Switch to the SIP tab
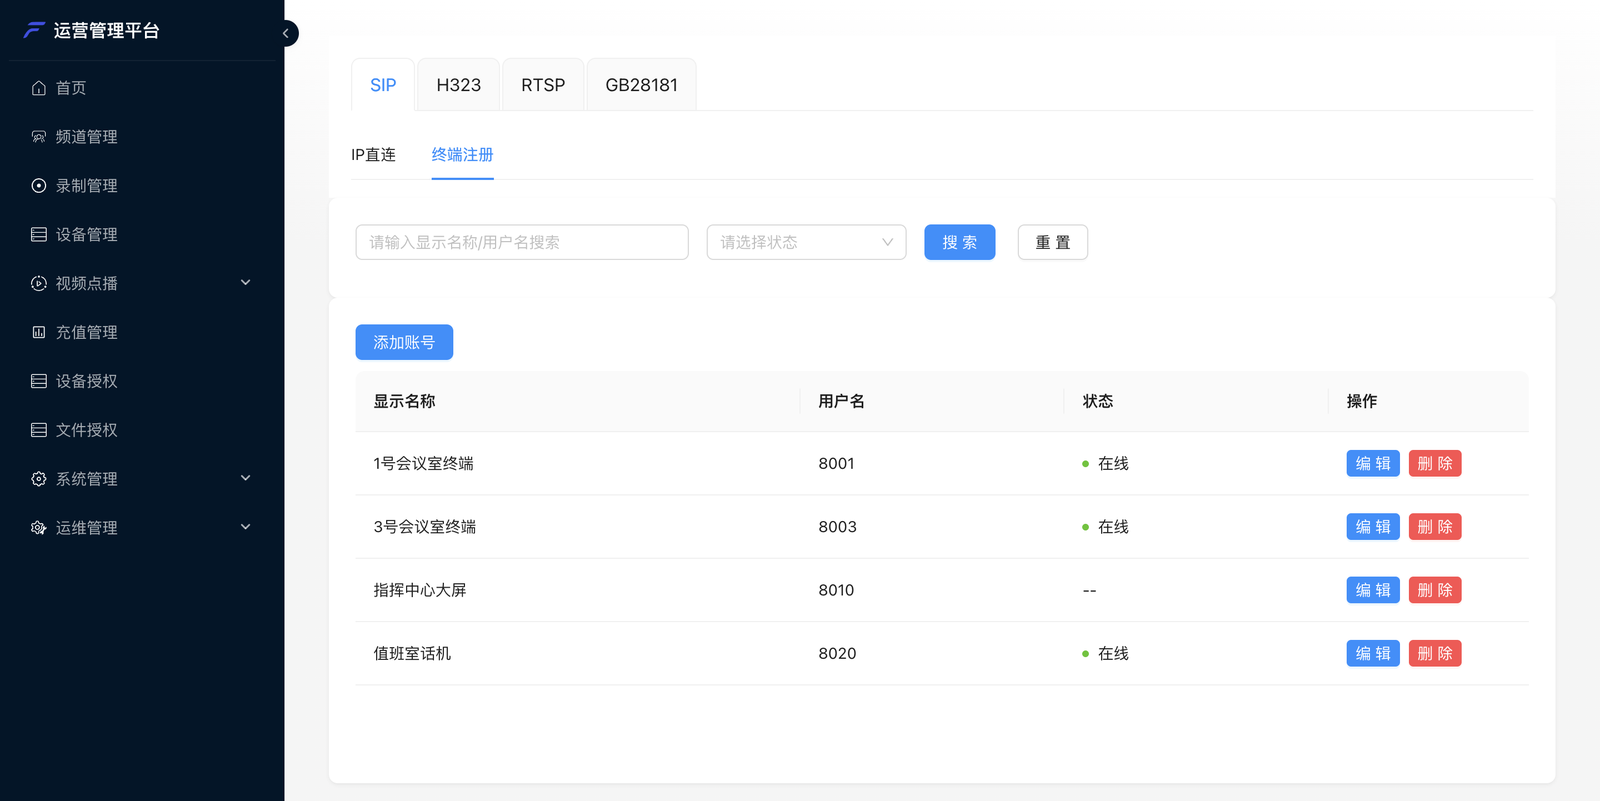 click(383, 85)
